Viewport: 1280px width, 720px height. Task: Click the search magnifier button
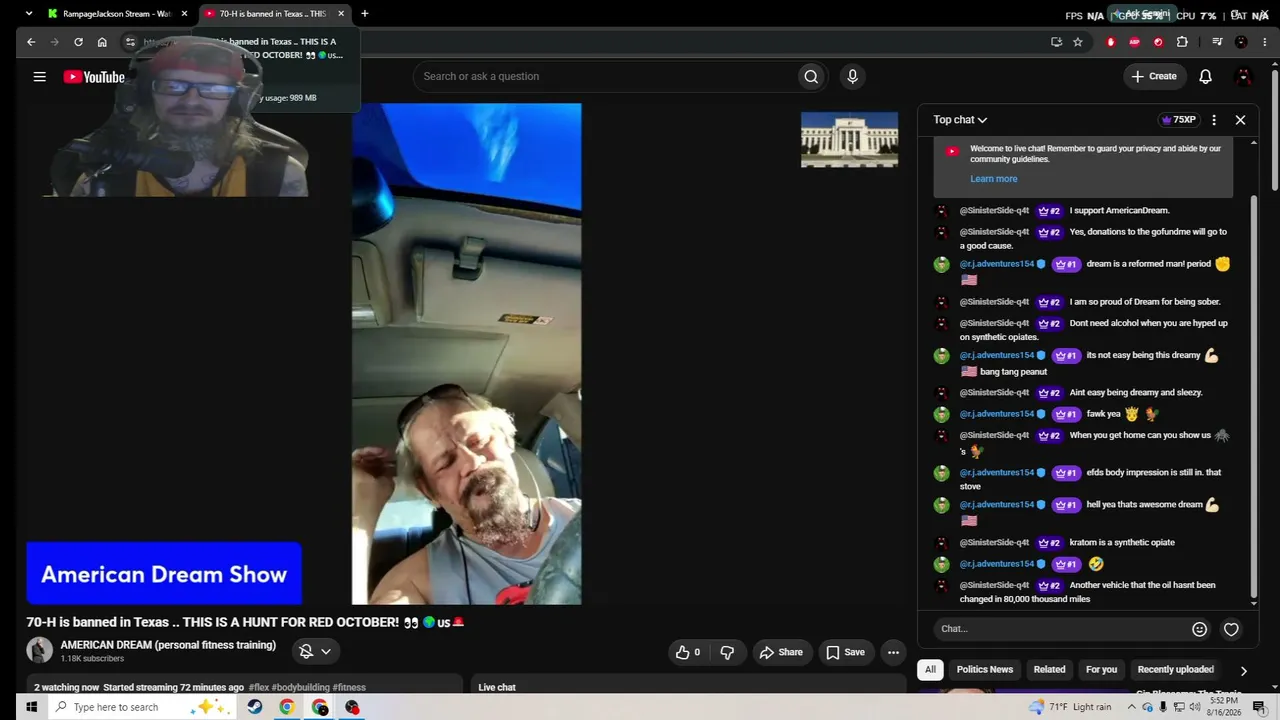[x=811, y=76]
